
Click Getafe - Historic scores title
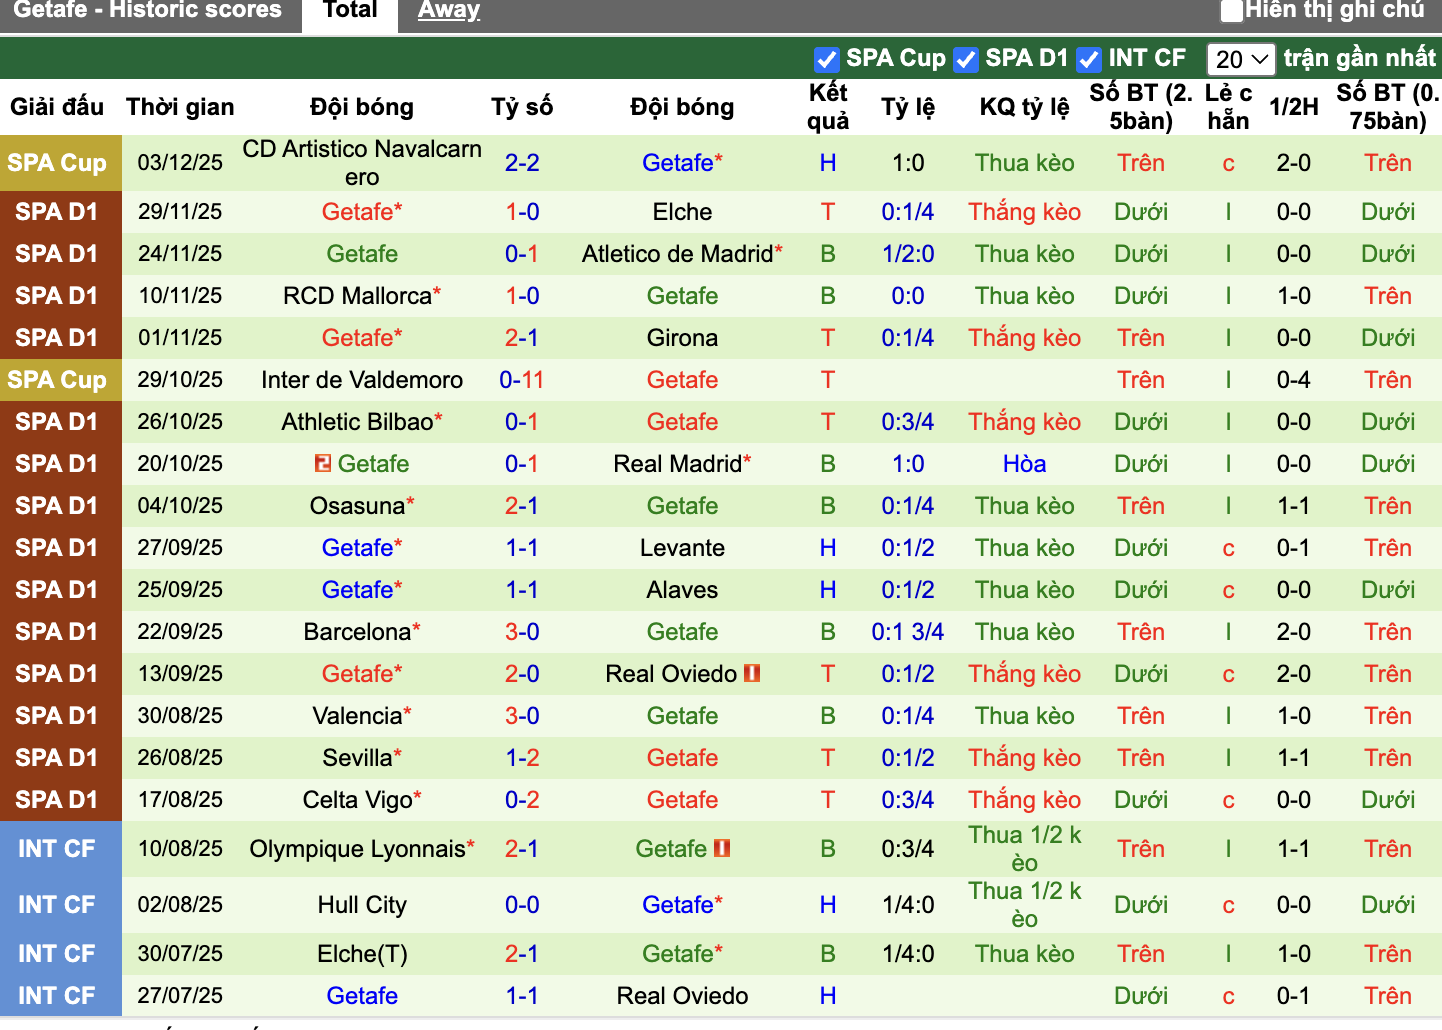(147, 11)
